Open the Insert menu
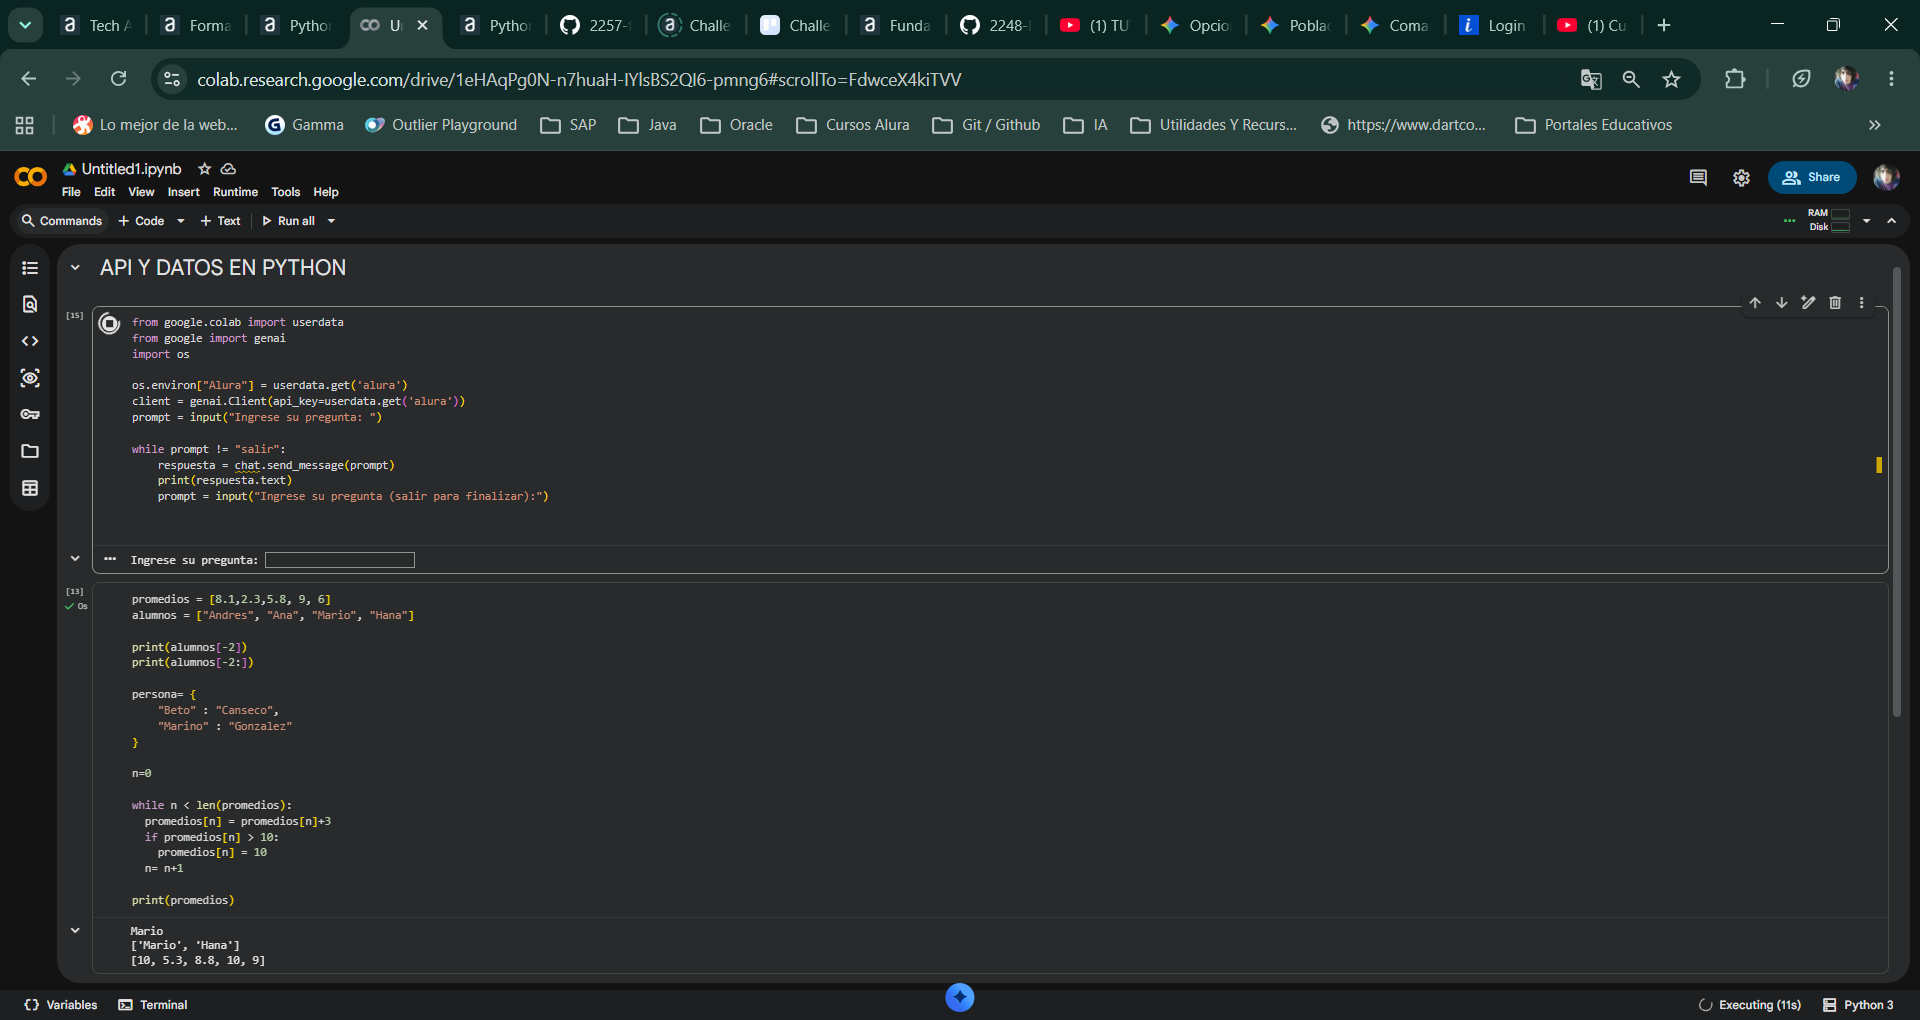 point(183,192)
